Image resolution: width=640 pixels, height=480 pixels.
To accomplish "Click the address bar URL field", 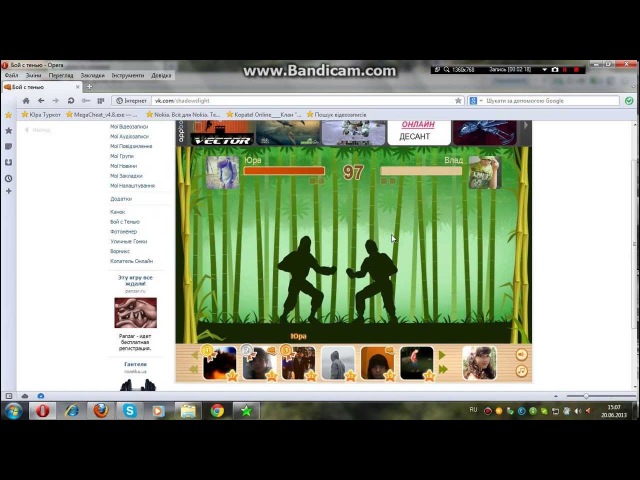I will click(302, 100).
